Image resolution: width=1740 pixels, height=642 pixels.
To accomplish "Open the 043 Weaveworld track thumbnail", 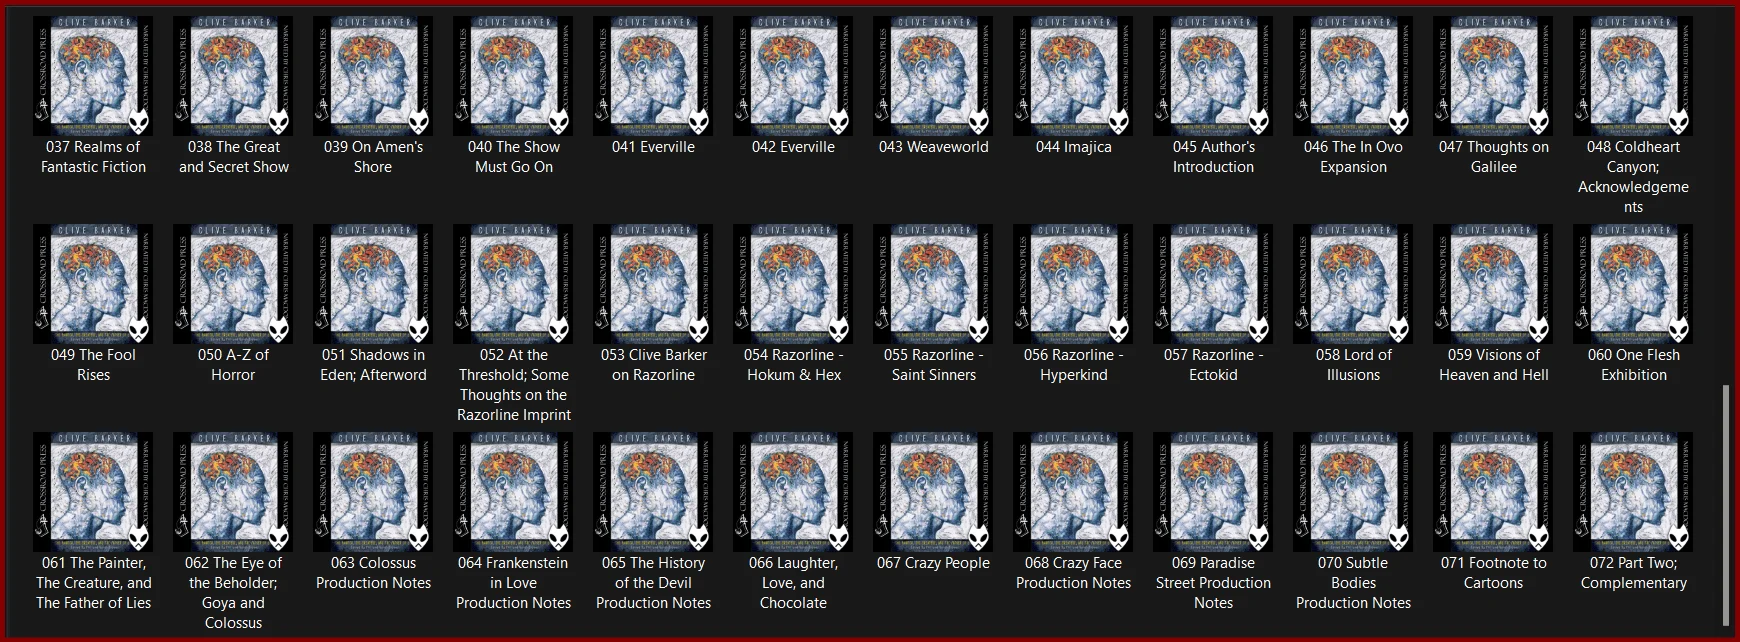I will tap(933, 76).
